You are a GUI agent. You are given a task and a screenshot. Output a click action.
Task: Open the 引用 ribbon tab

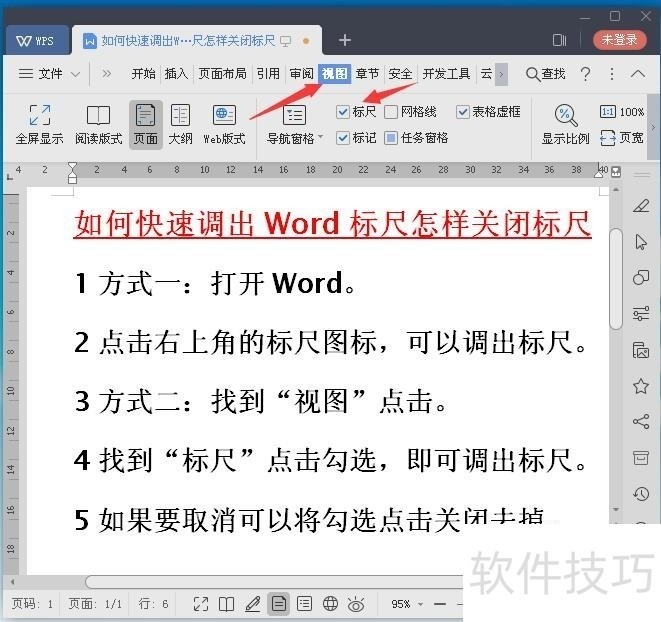coord(268,74)
